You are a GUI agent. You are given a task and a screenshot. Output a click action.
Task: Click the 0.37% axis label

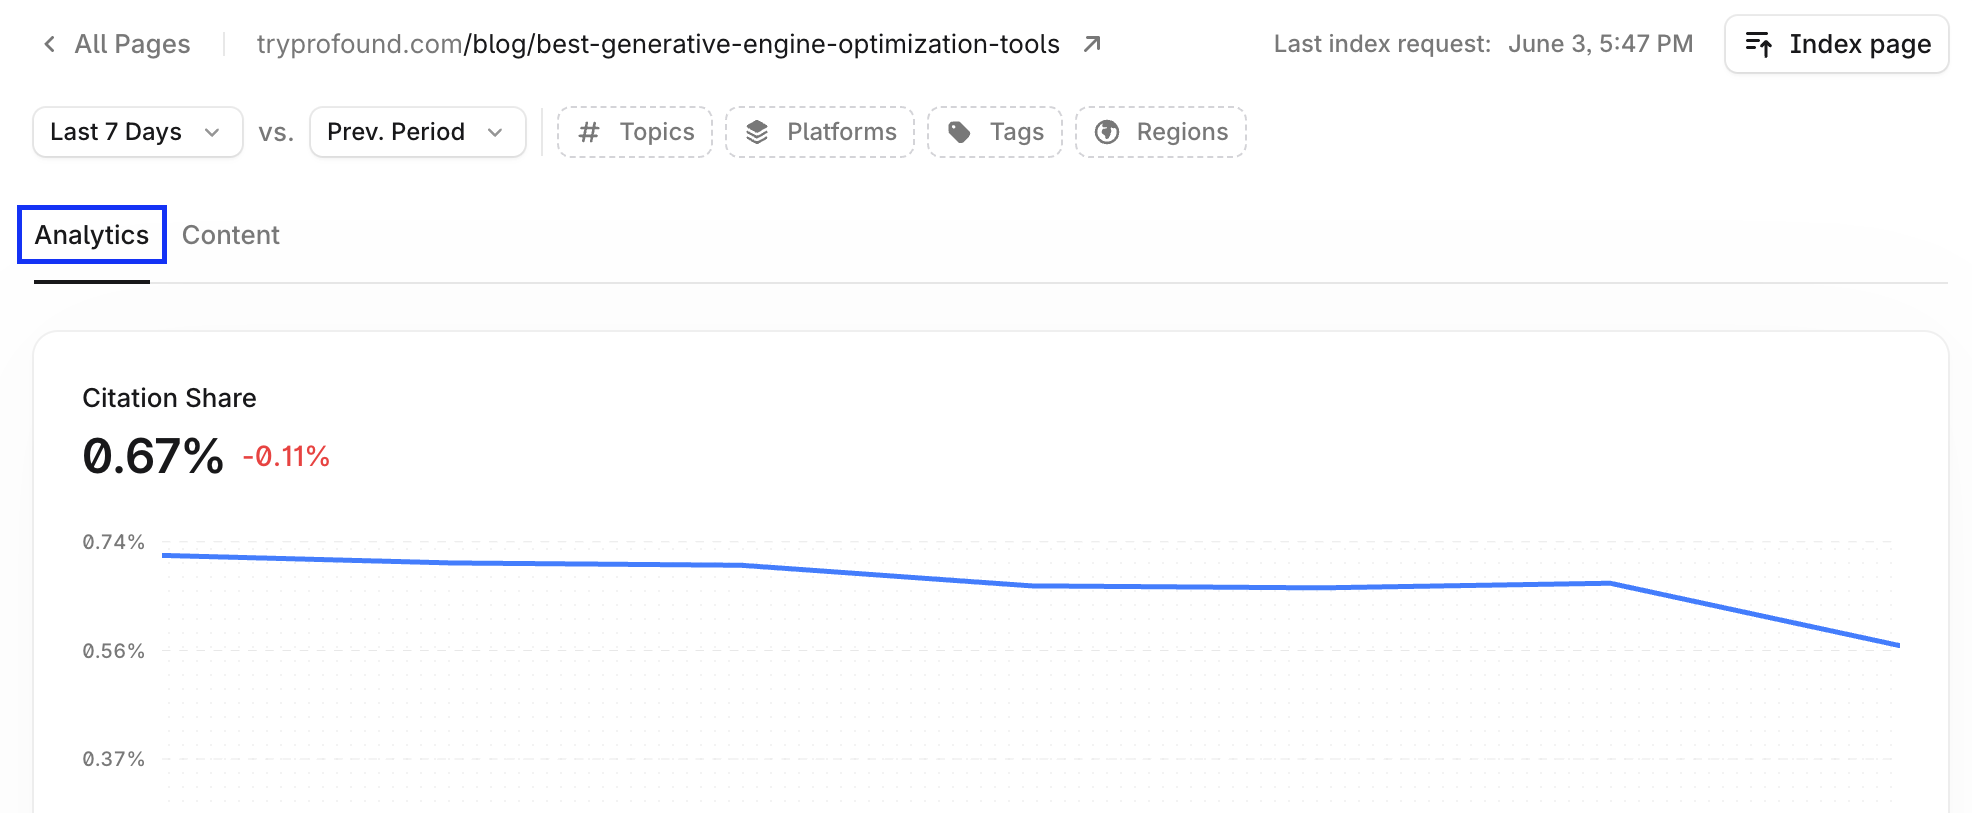pos(113,759)
